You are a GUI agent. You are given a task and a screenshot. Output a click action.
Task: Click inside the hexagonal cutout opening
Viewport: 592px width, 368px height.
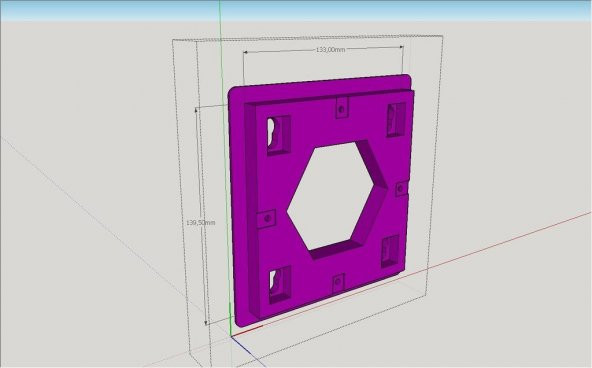point(327,196)
